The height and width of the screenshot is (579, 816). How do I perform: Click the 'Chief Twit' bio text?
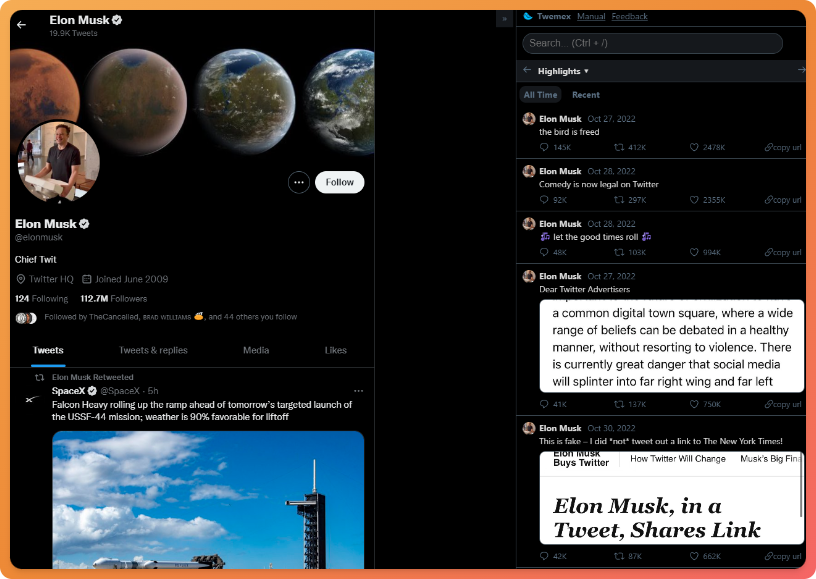pyautogui.click(x=35, y=259)
